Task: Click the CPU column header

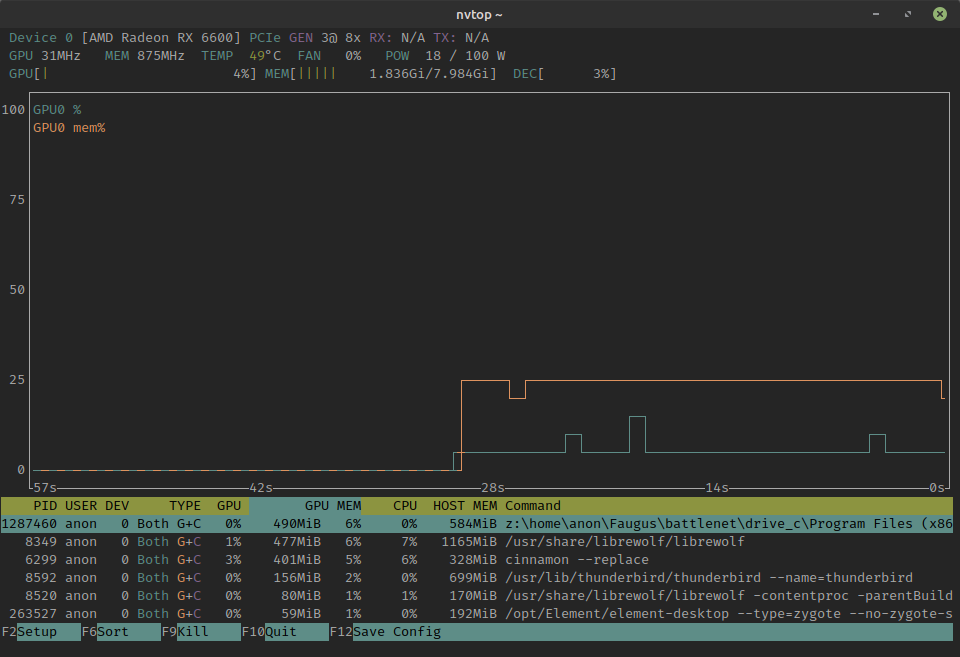Action: point(405,506)
